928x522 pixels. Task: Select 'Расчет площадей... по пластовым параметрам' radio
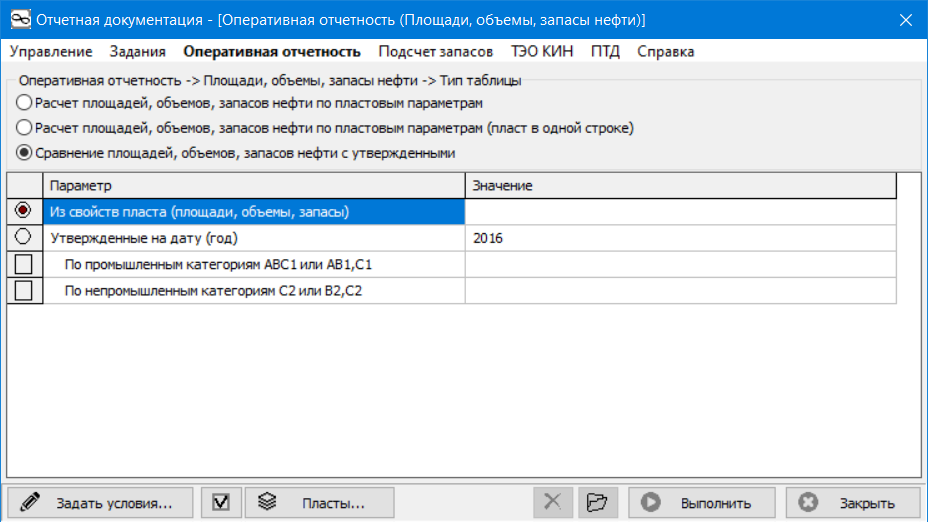pos(24,103)
